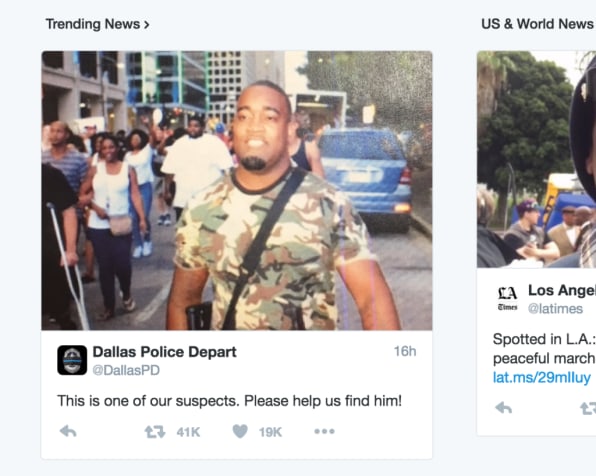View the suspect photo in Dallas tweet

click(x=237, y=190)
